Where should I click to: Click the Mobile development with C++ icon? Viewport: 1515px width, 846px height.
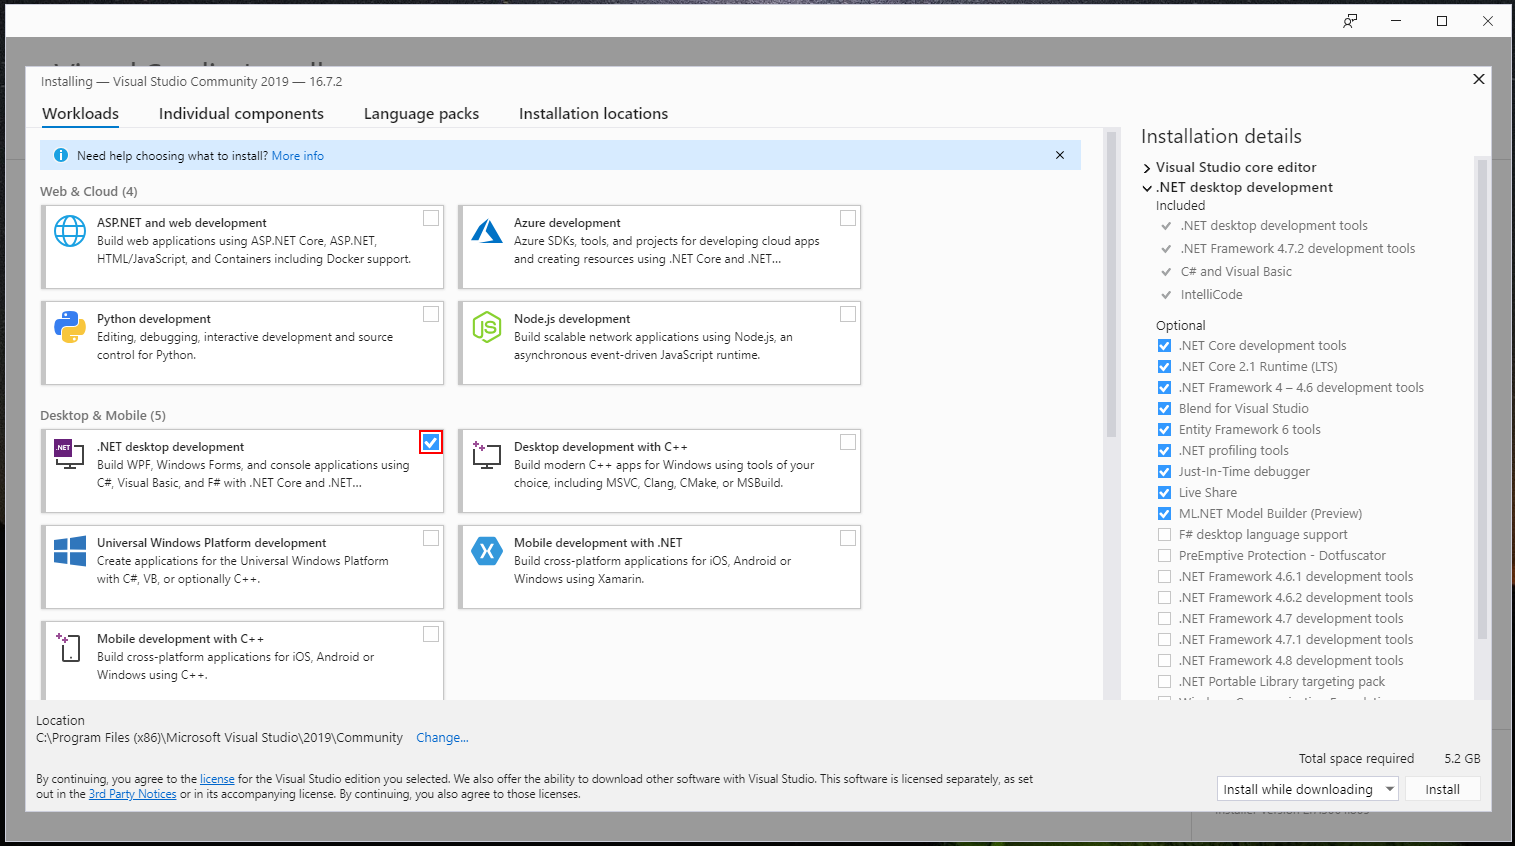click(x=68, y=647)
